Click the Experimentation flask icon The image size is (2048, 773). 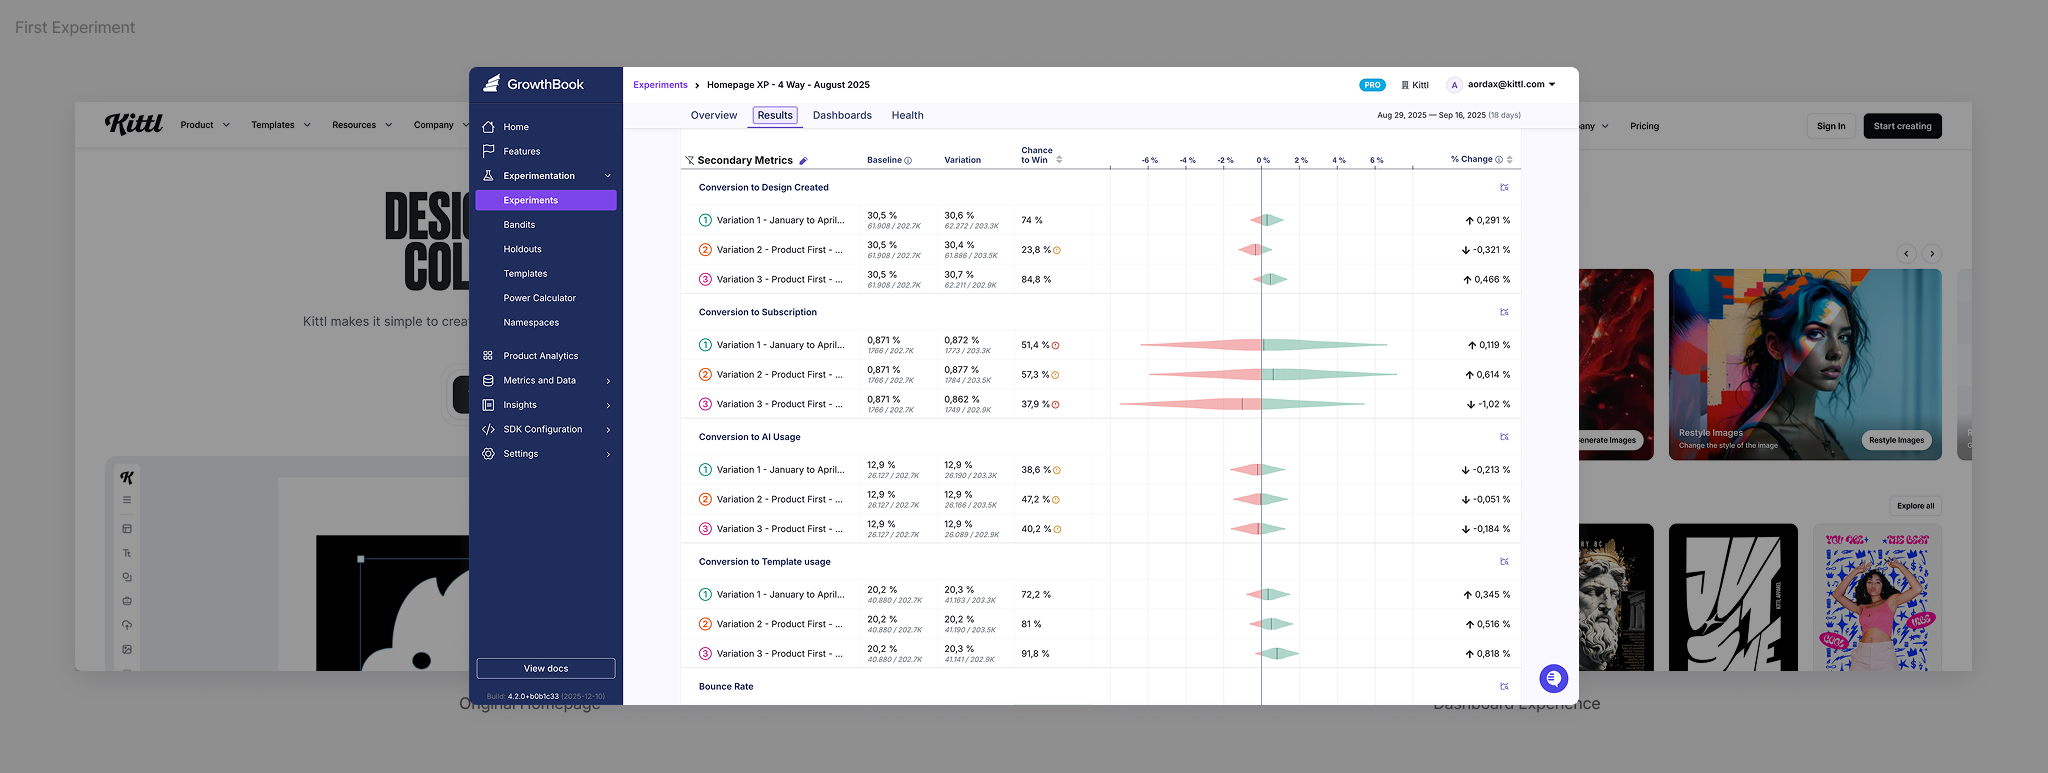pos(488,176)
